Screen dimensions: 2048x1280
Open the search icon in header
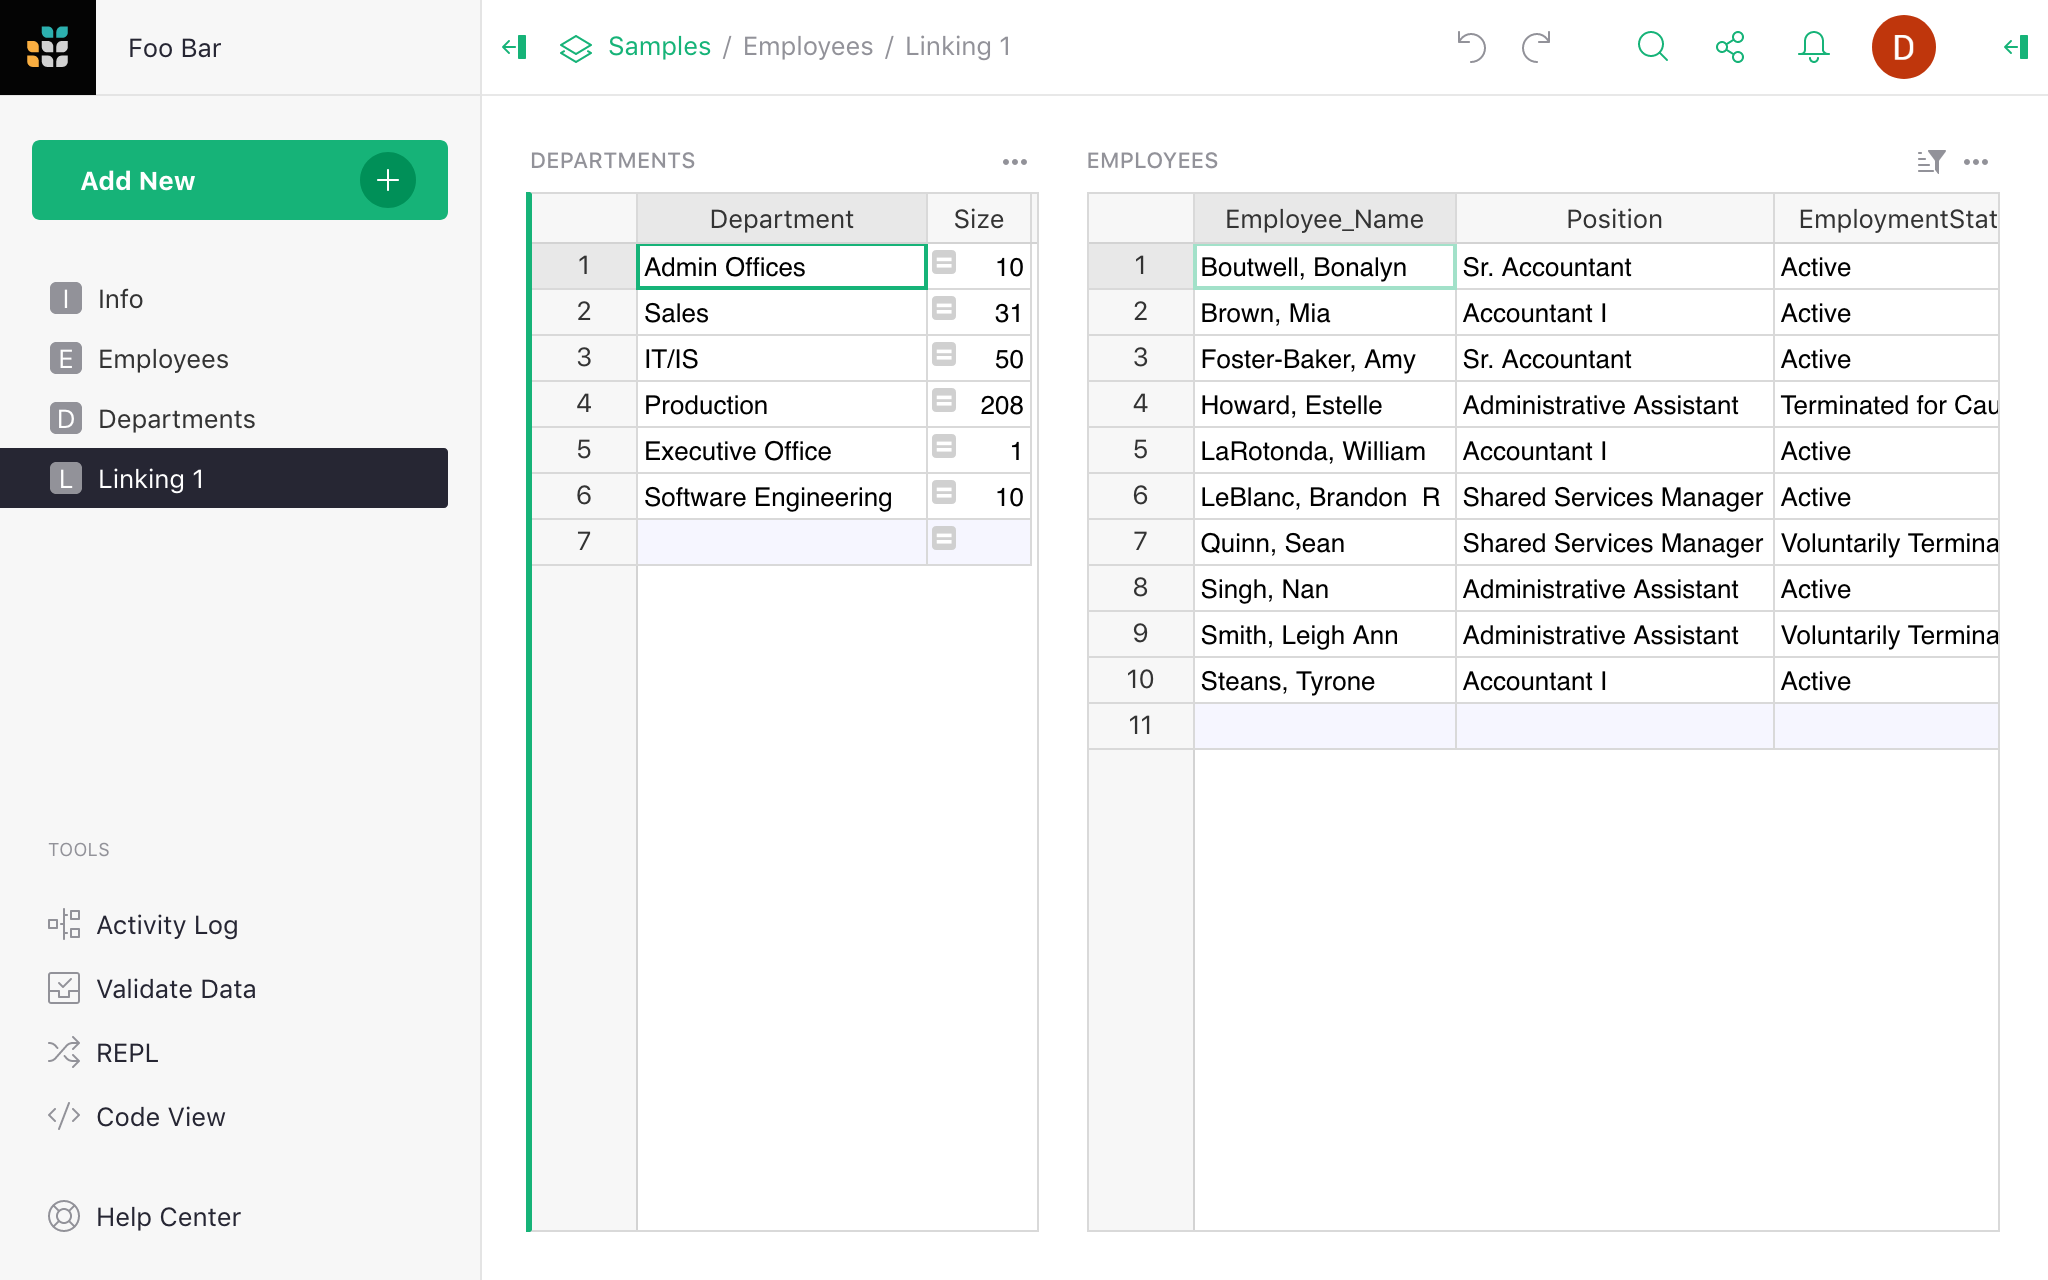coord(1653,47)
